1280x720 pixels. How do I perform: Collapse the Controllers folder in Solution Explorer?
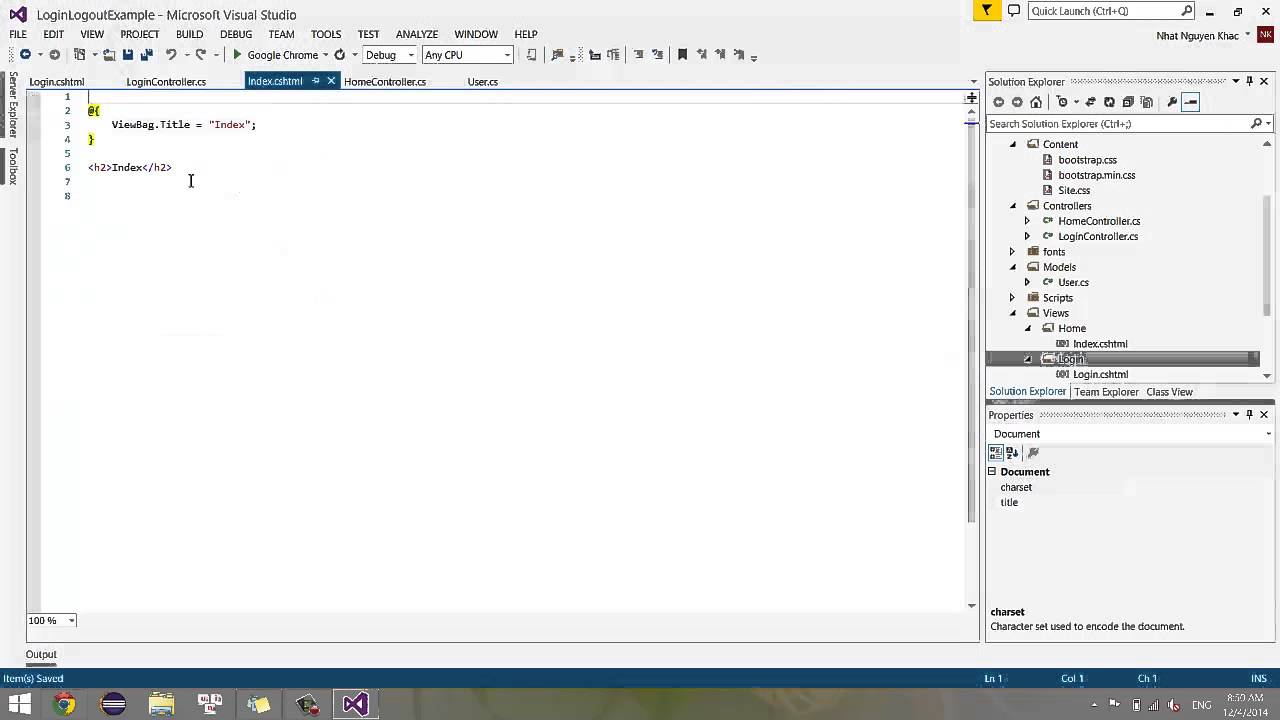click(x=1013, y=206)
